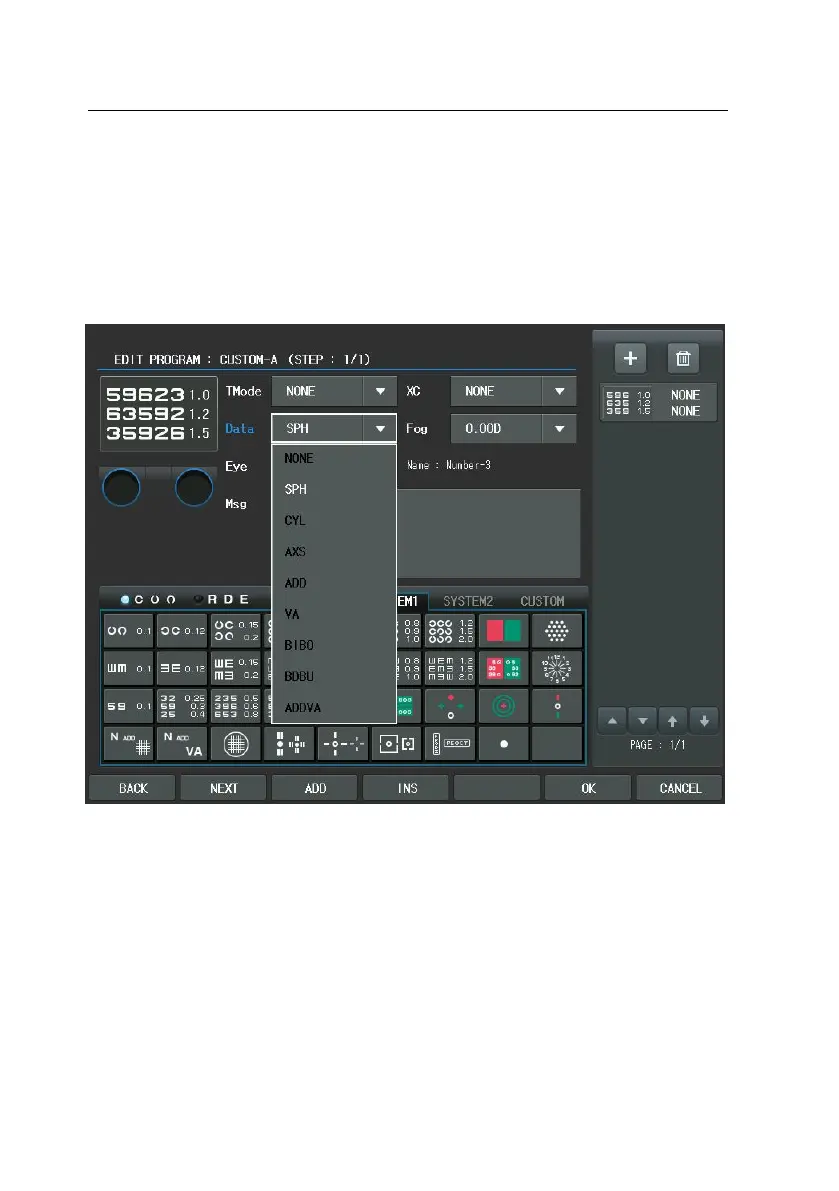839x1191 pixels.
Task: Select numbers chart 0.25 to 0.4
Action: pos(181,706)
